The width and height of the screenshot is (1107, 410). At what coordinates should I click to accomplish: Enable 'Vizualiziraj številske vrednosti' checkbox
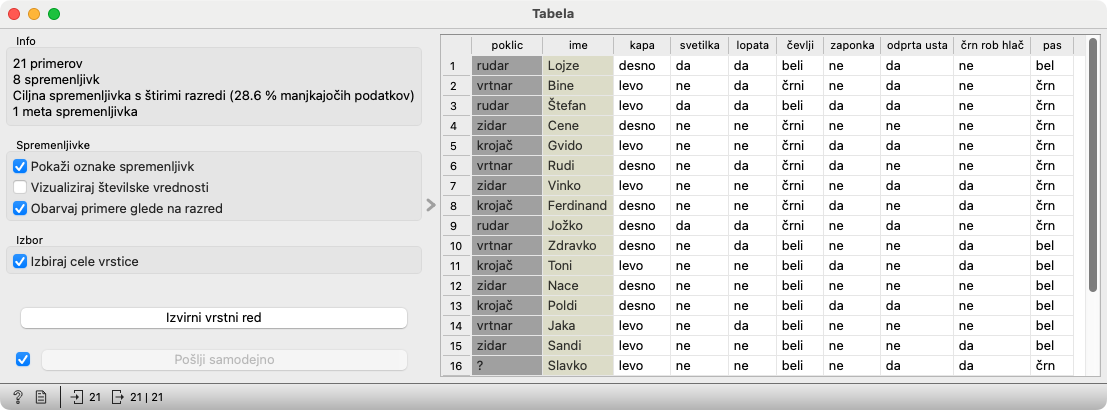pos(20,187)
